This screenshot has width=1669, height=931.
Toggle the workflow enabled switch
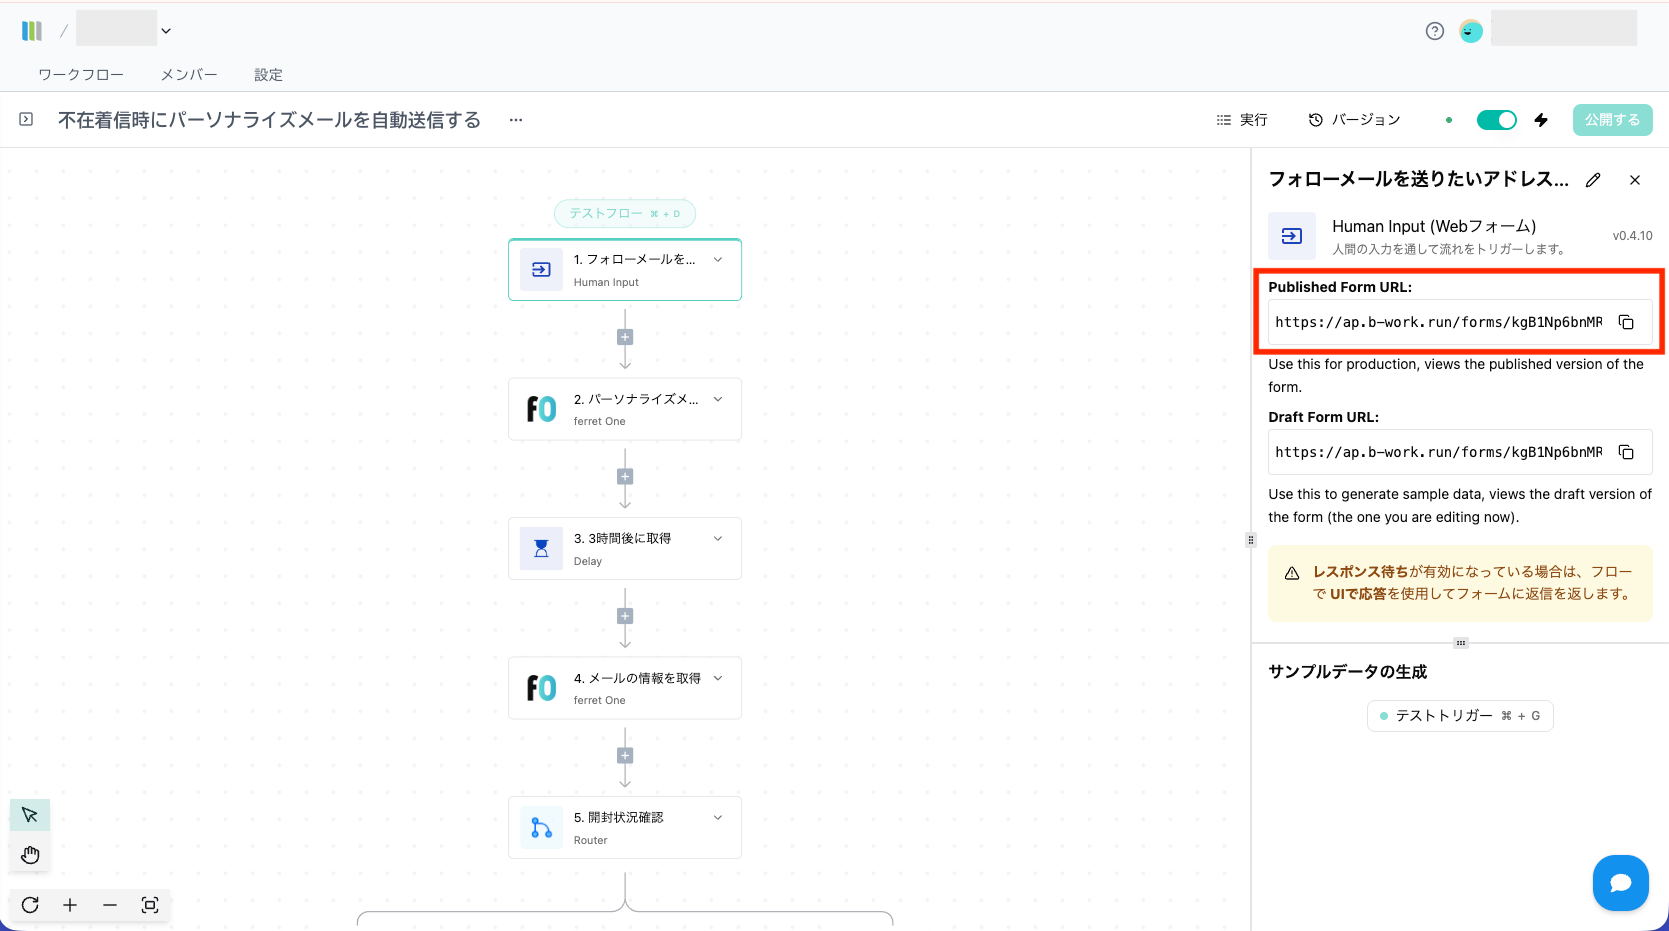coord(1496,120)
